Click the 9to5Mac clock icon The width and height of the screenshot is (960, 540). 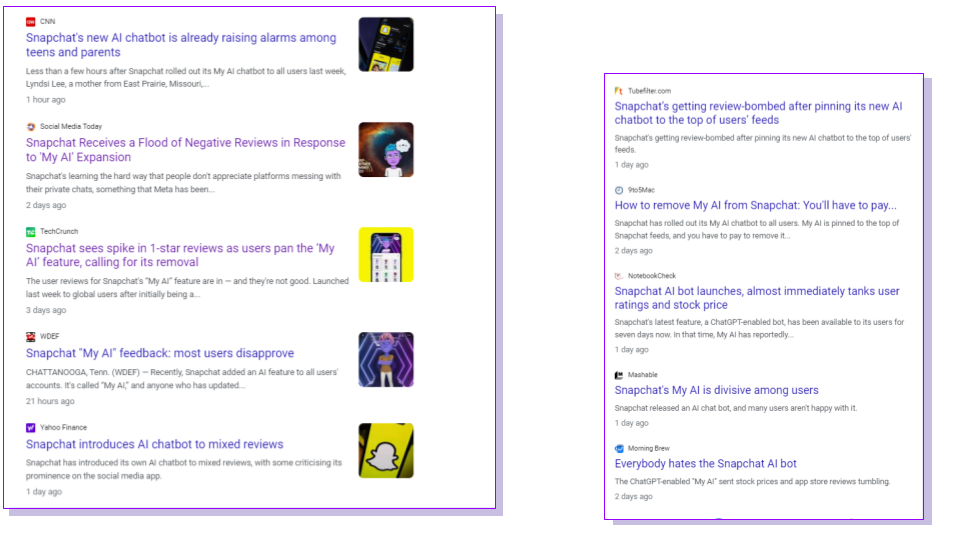tap(619, 189)
